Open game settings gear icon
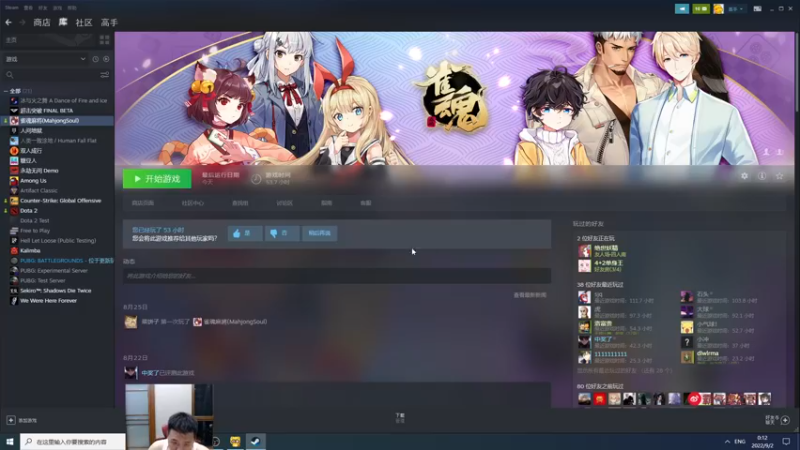 [744, 176]
